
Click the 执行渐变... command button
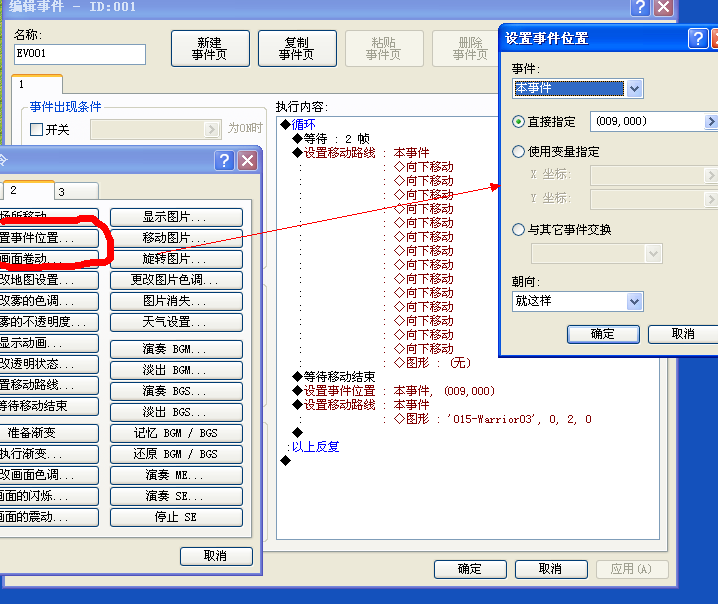click(x=49, y=455)
